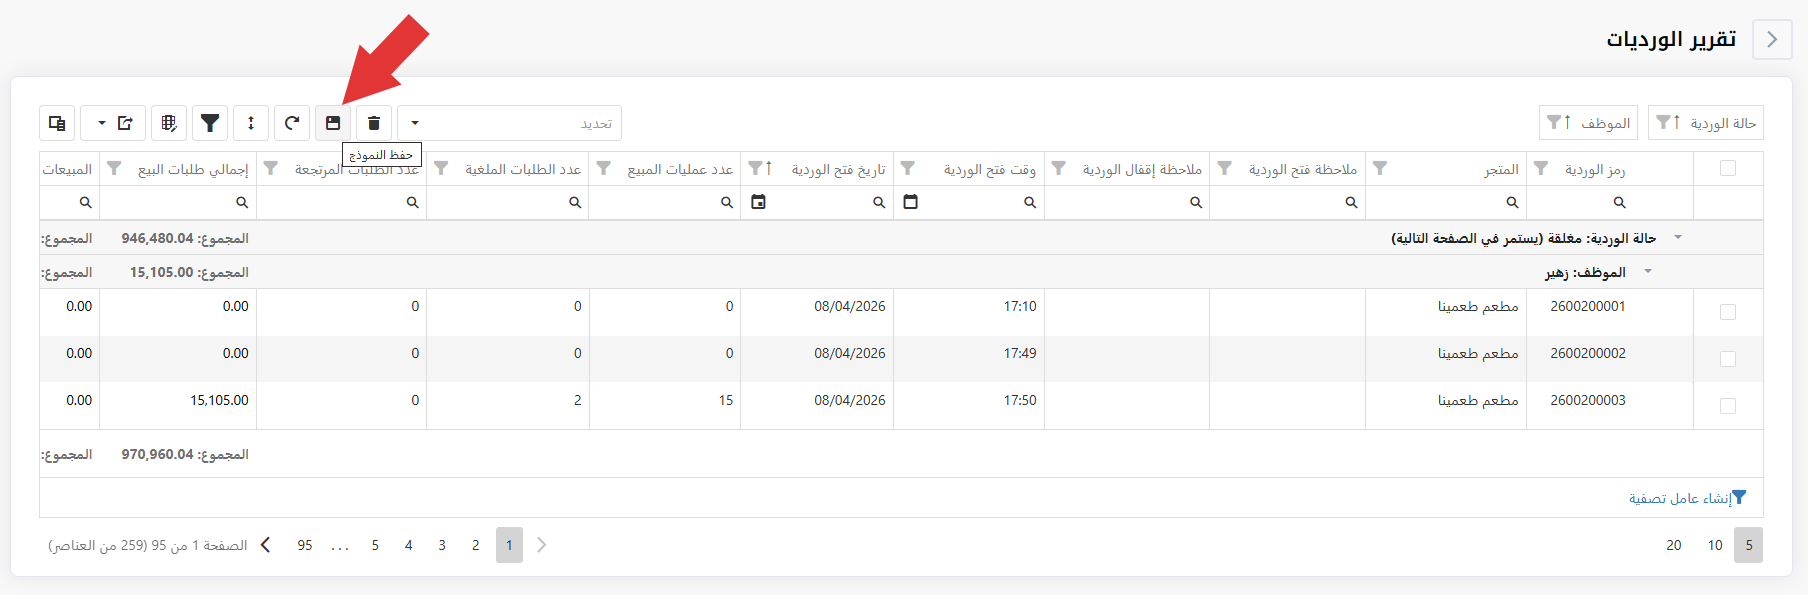The height and width of the screenshot is (595, 1808).
Task: Tick the select-all checkbox in the header
Action: [1728, 168]
